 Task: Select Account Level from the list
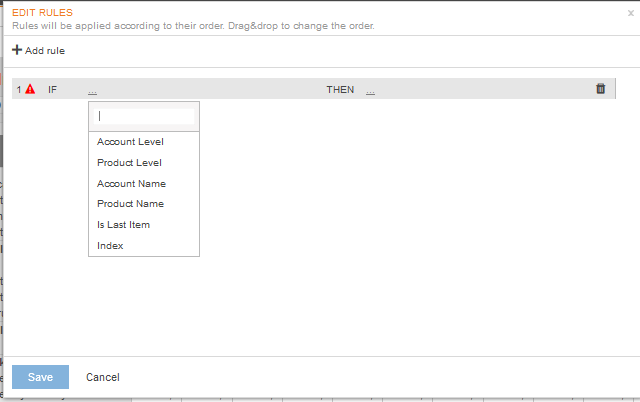coord(130,142)
